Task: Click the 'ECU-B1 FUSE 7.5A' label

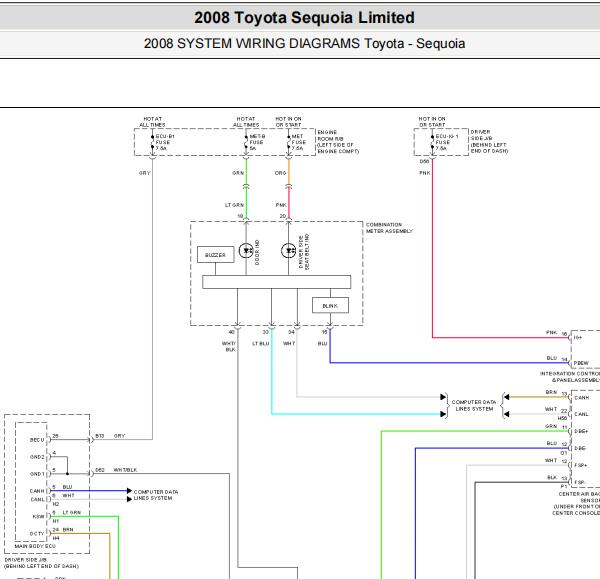Action: [165, 142]
